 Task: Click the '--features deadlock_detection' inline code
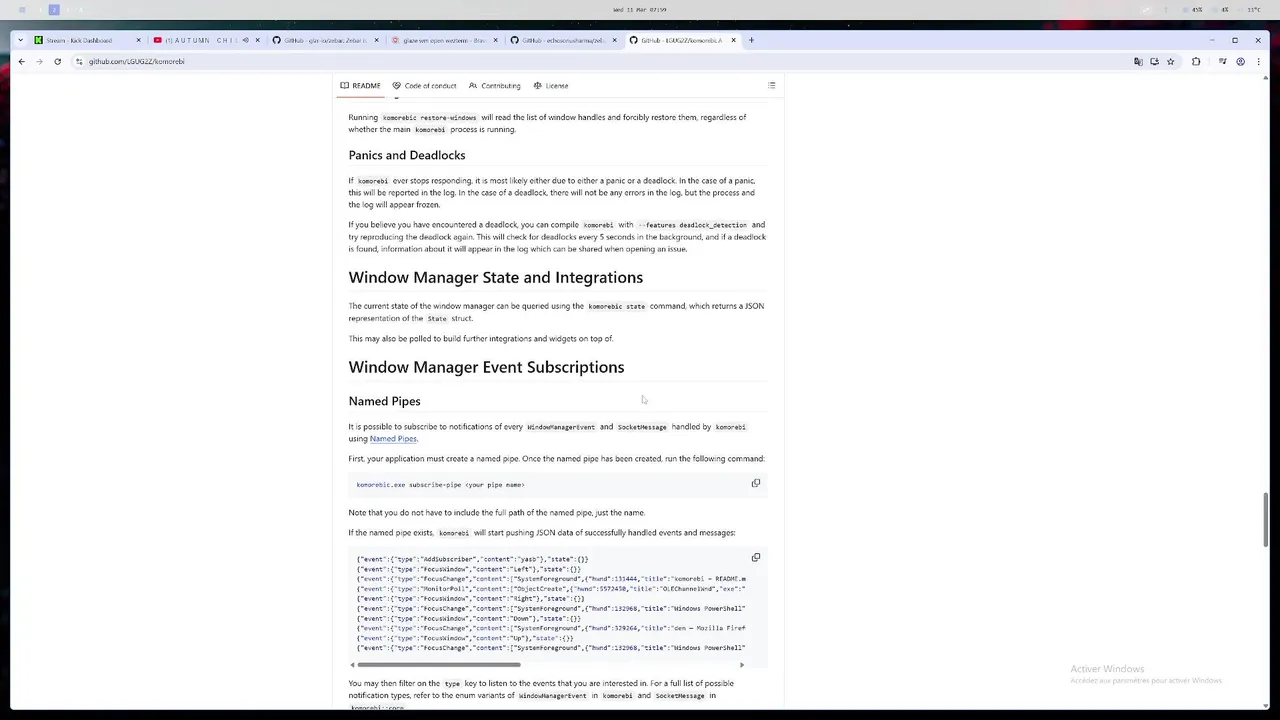692,225
